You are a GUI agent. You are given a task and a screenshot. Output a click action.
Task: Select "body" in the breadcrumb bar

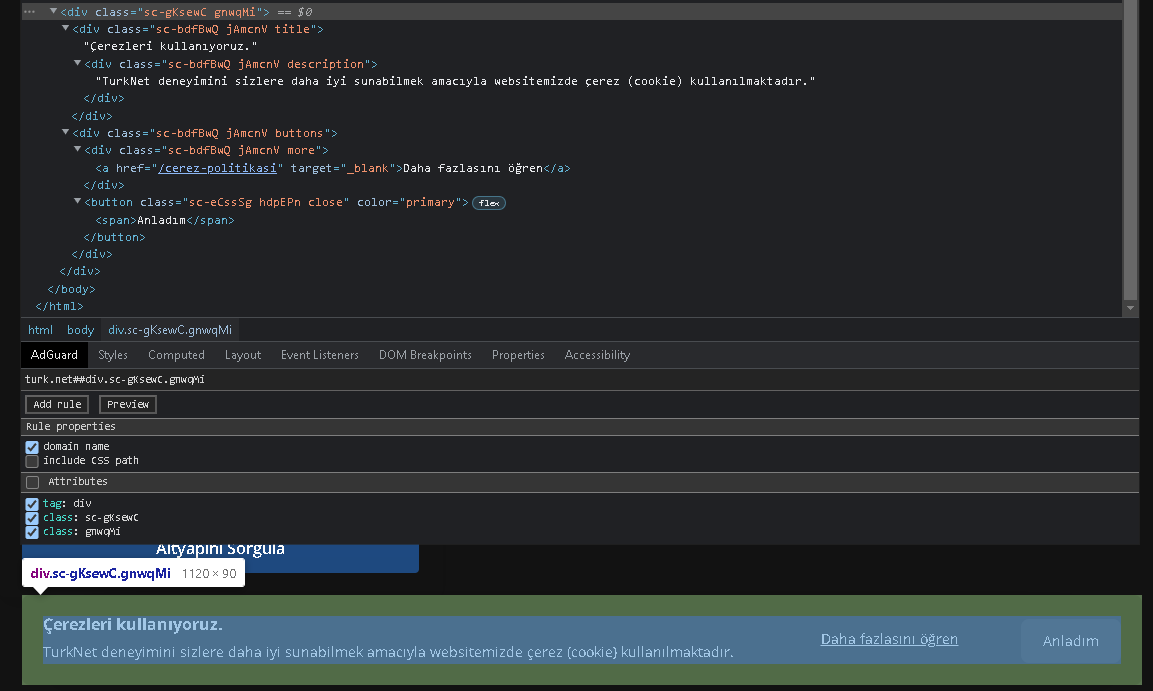pyautogui.click(x=80, y=329)
